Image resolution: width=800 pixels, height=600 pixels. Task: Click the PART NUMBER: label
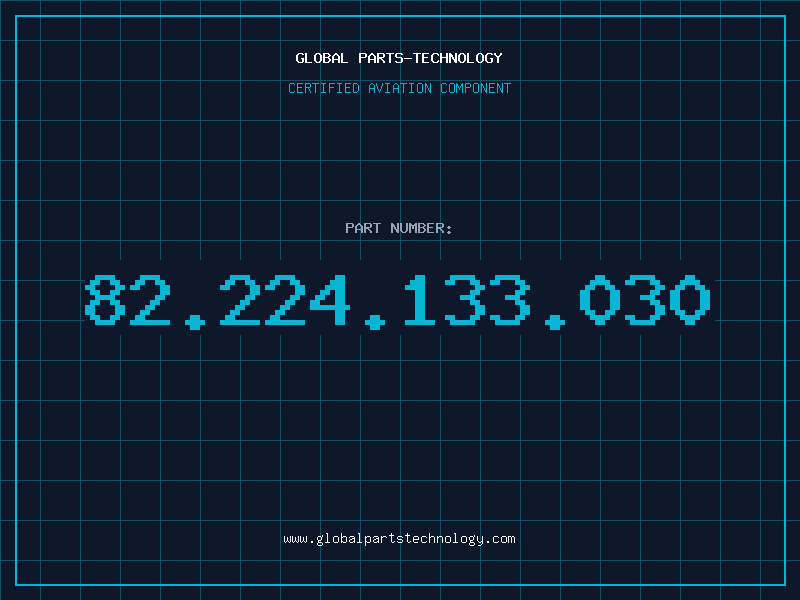[x=398, y=228]
